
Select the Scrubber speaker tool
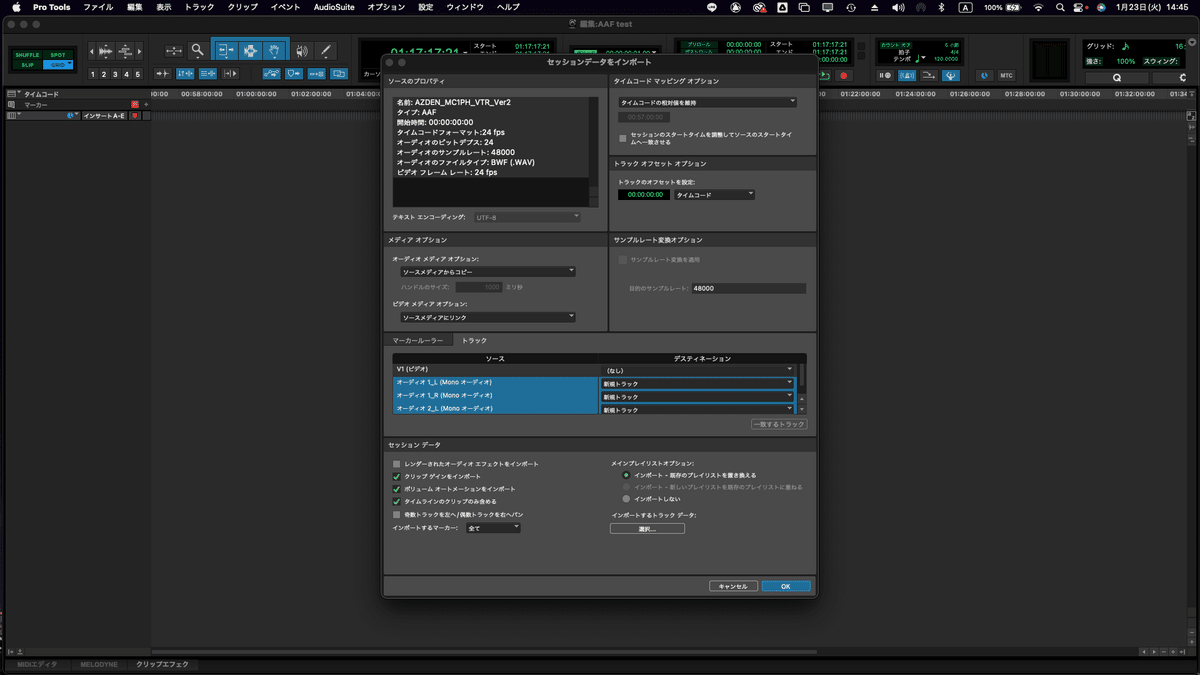coord(301,50)
